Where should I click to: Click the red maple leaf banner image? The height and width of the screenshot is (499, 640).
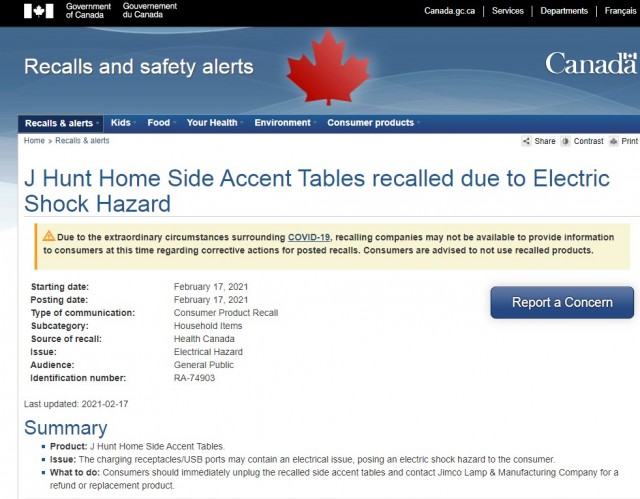[x=328, y=68]
